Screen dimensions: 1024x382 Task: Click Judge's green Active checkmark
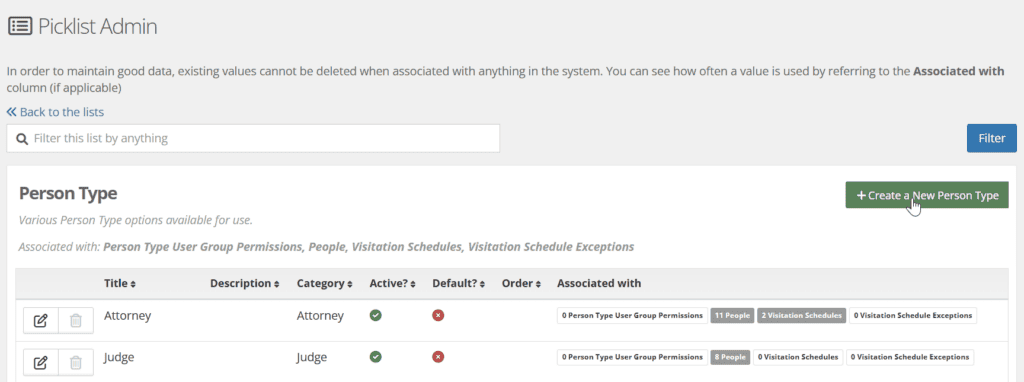tap(376, 357)
